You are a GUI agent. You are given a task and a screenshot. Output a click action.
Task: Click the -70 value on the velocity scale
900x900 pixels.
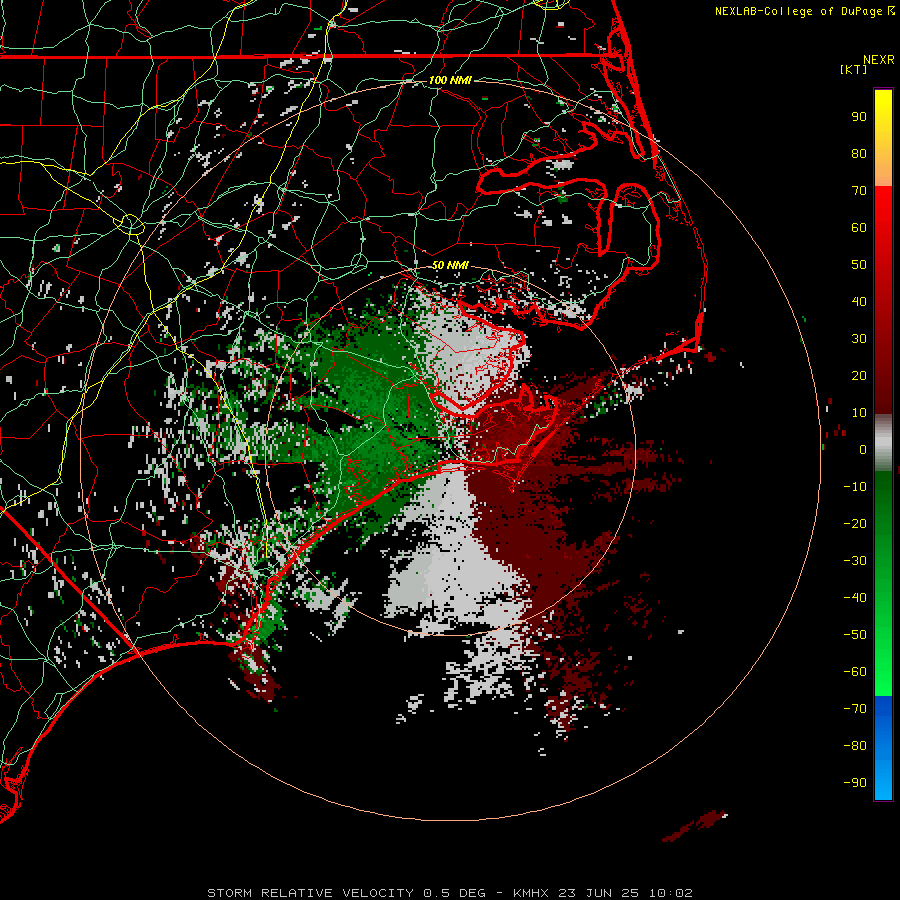pos(855,709)
